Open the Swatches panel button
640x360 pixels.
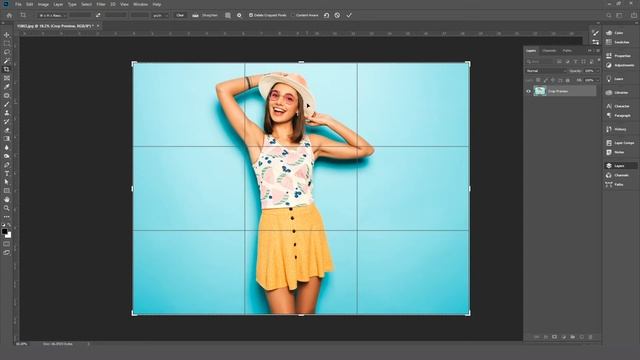[x=618, y=42]
